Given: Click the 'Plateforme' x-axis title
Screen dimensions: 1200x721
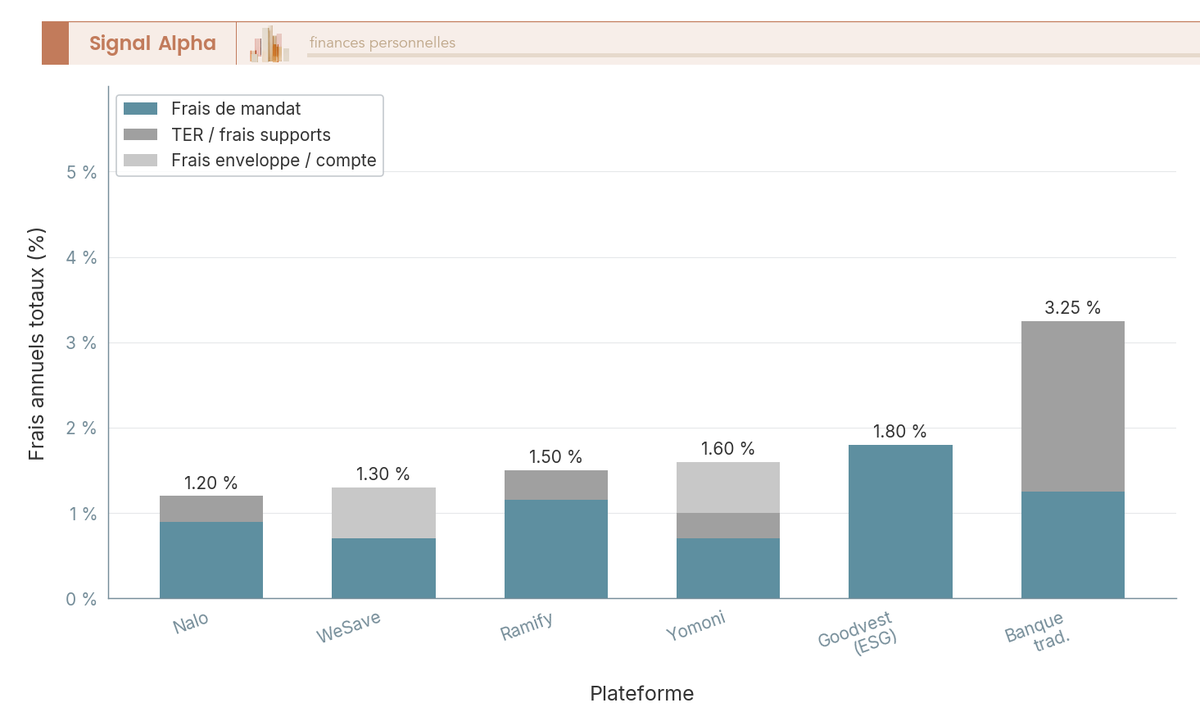Looking at the screenshot, I should click(642, 693).
